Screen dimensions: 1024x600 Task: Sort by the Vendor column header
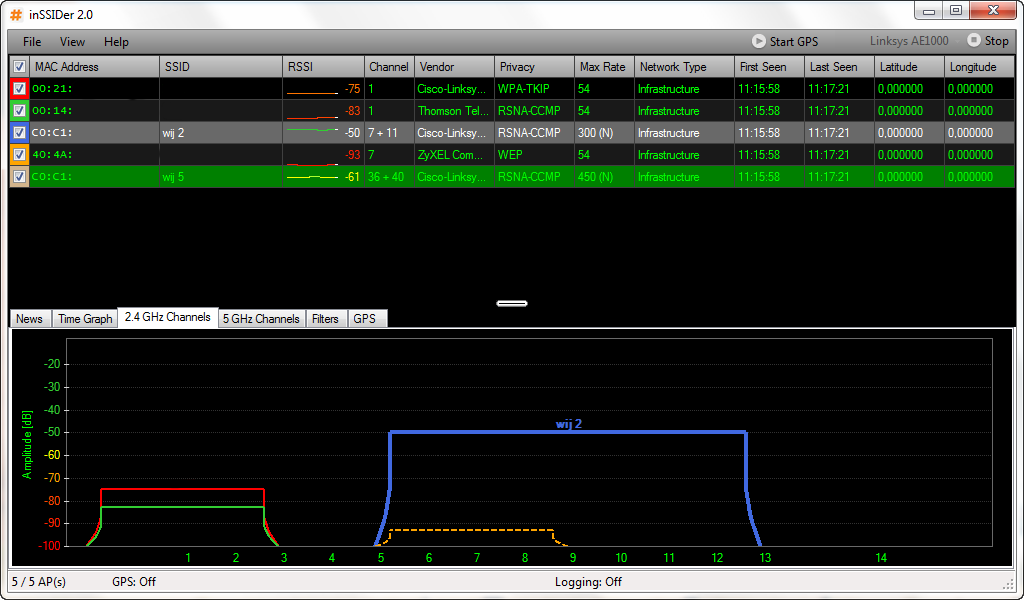[x=455, y=67]
